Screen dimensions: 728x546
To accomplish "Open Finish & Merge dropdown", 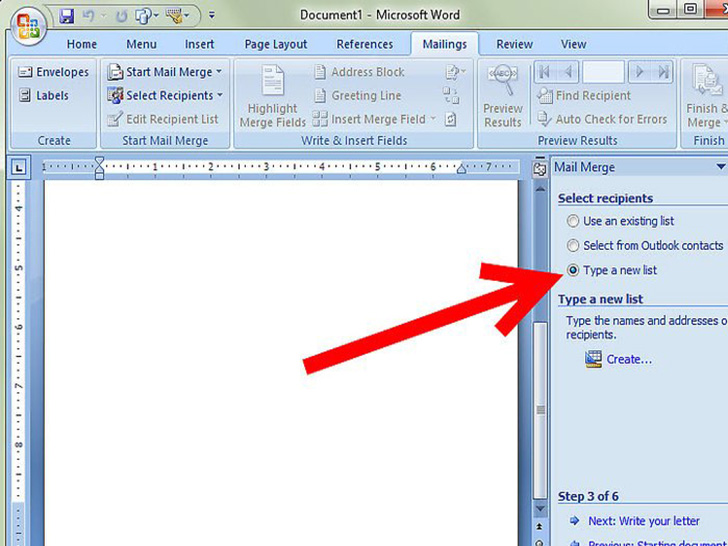I will [707, 96].
